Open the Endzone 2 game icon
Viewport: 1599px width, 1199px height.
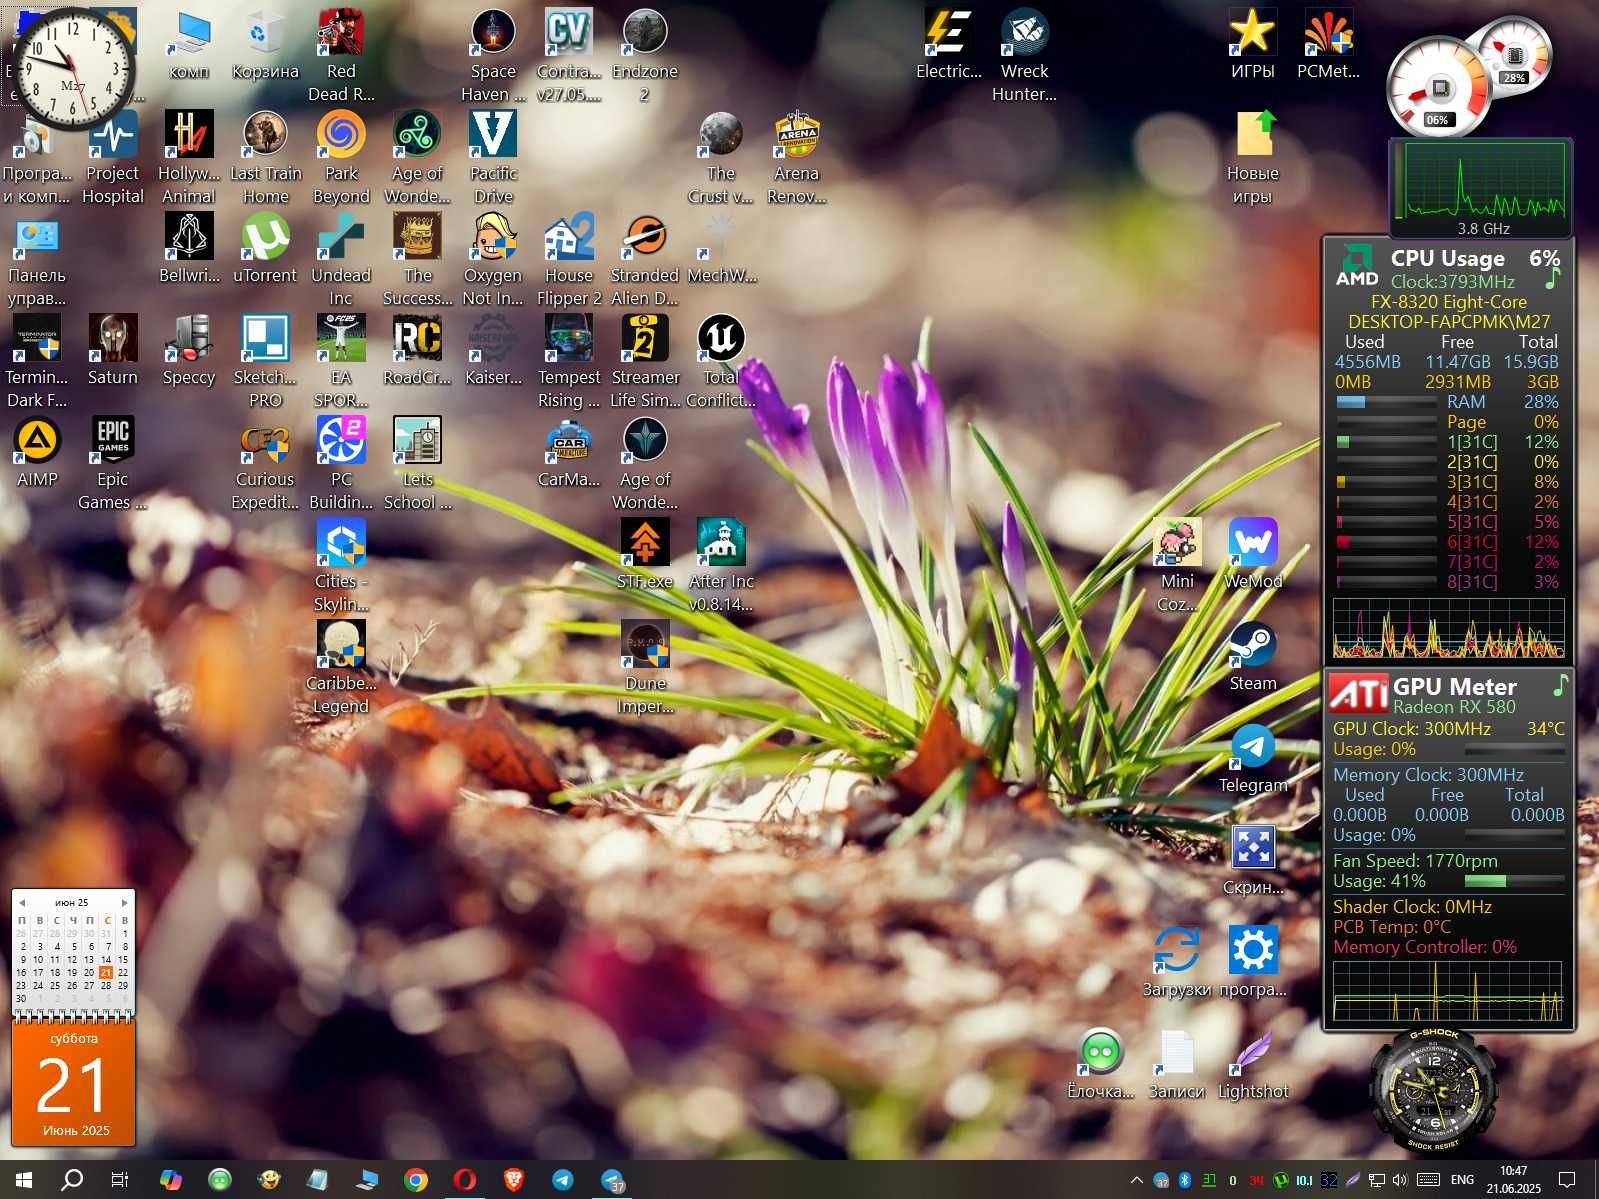[x=645, y=56]
